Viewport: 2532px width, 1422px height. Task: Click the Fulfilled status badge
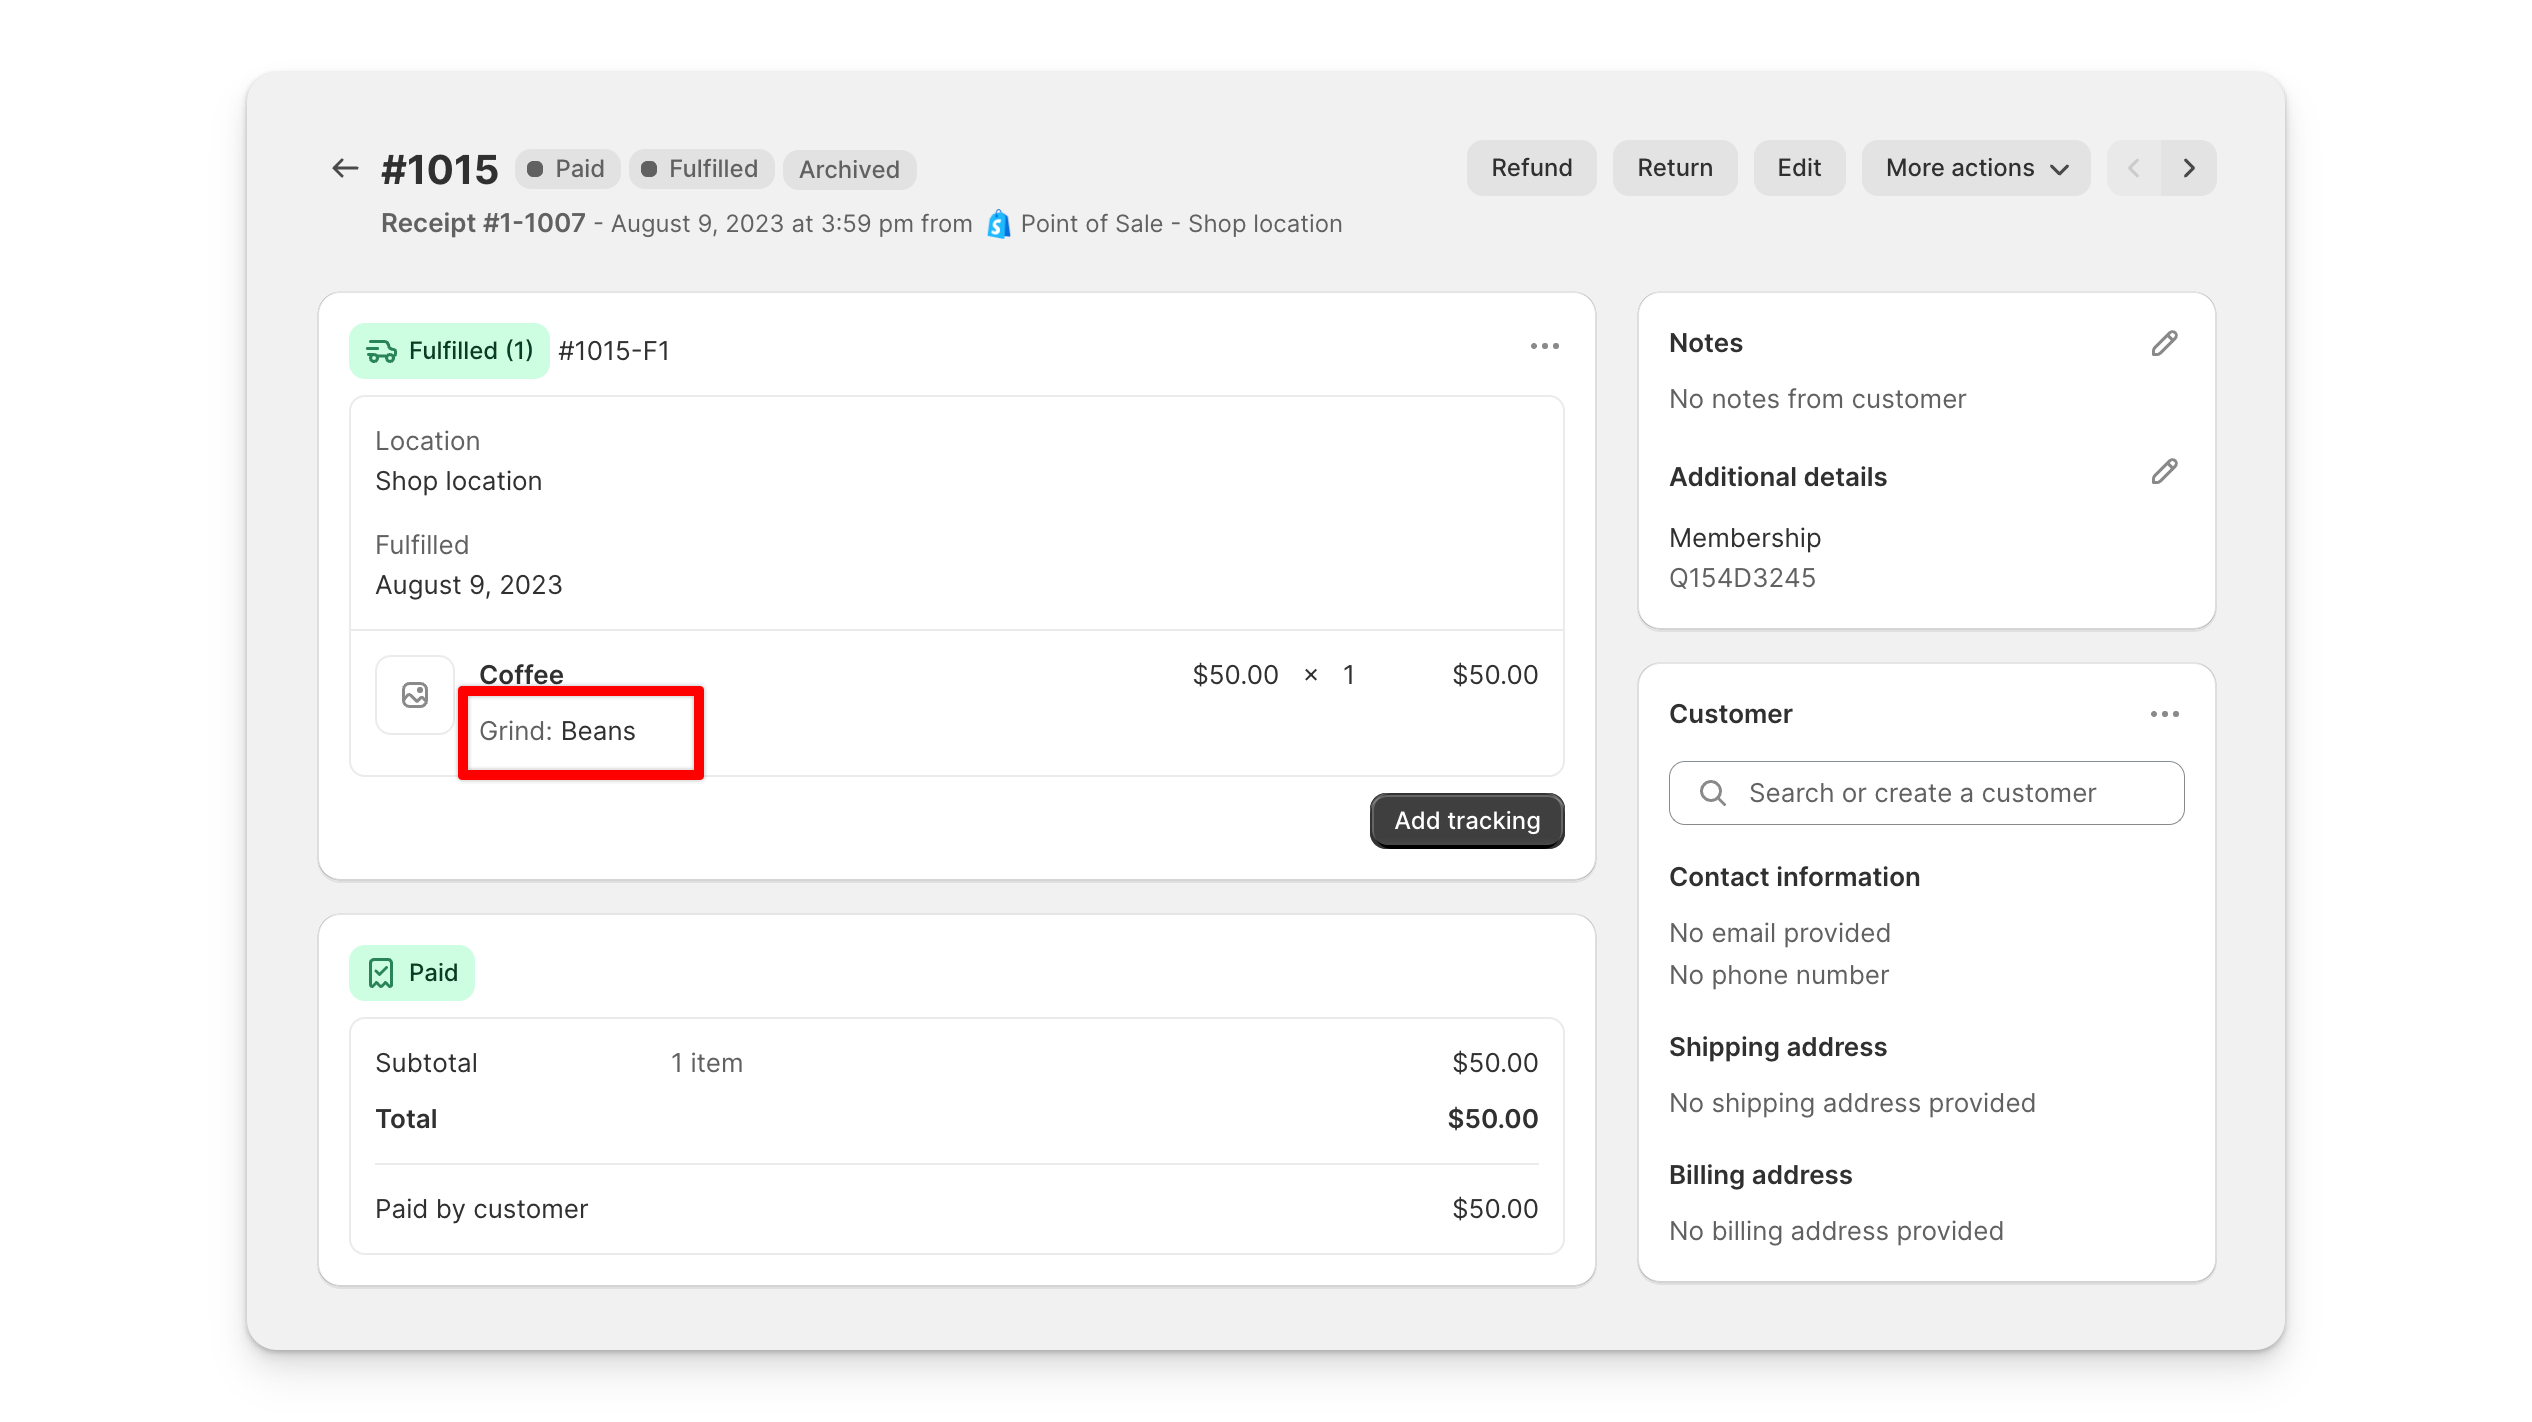703,169
